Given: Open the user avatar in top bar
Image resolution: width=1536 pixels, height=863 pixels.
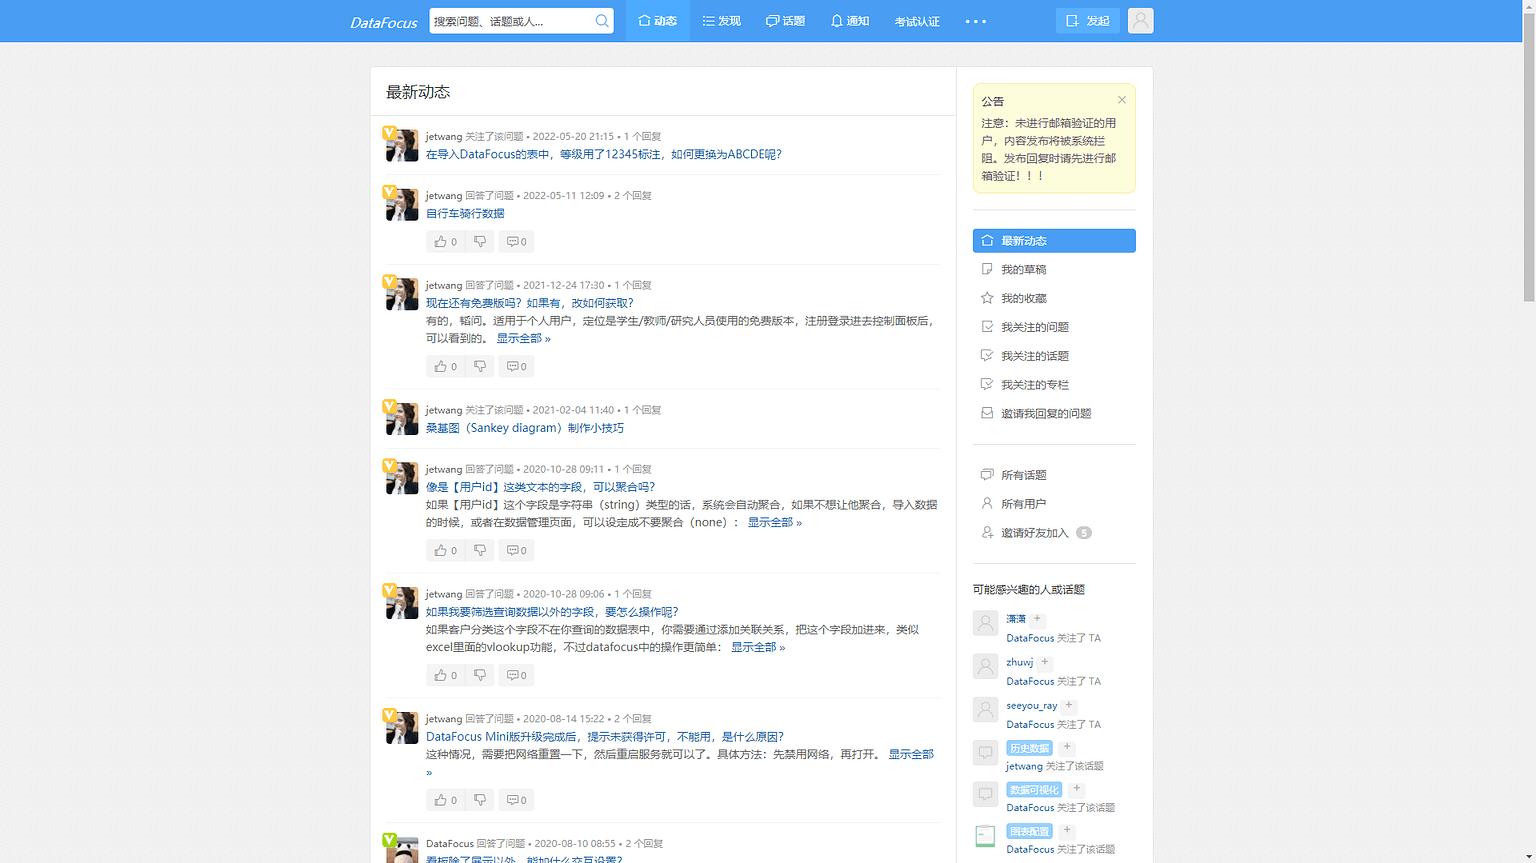Looking at the screenshot, I should click(1140, 21).
